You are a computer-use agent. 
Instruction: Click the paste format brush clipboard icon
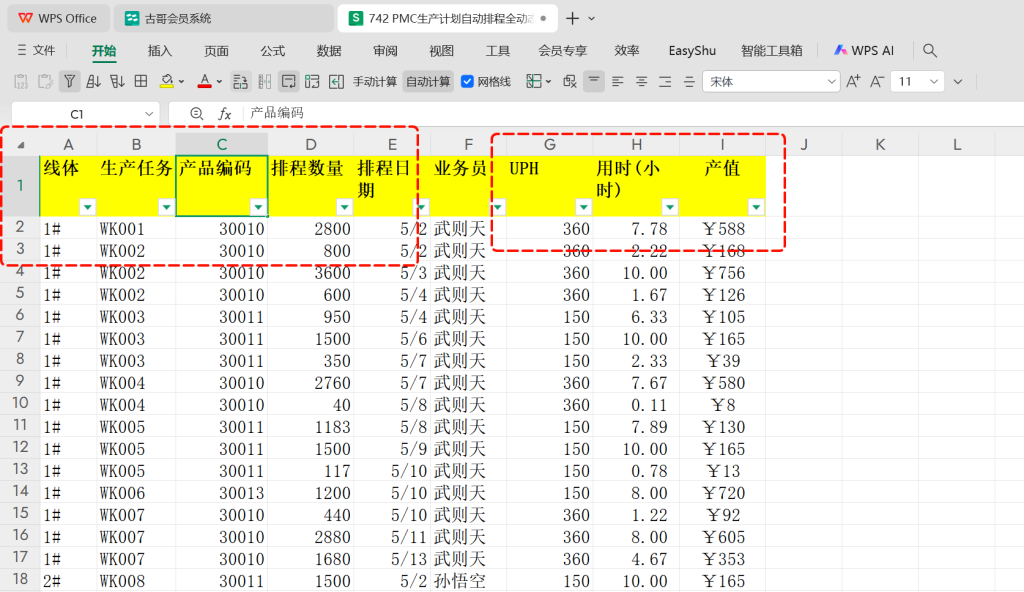(45, 82)
